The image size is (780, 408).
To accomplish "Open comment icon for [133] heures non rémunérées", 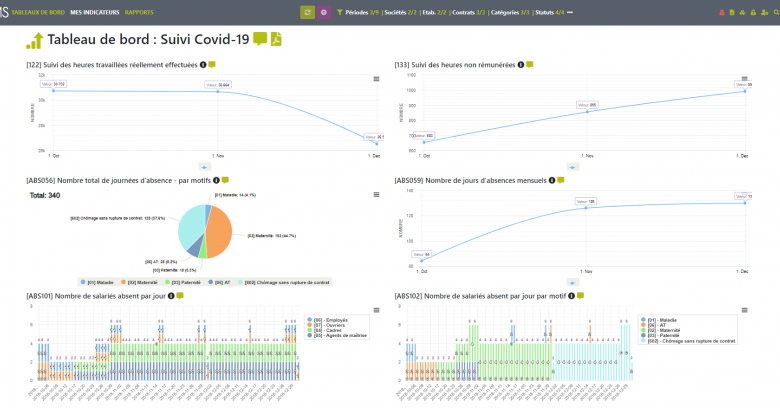I will pyautogui.click(x=529, y=65).
